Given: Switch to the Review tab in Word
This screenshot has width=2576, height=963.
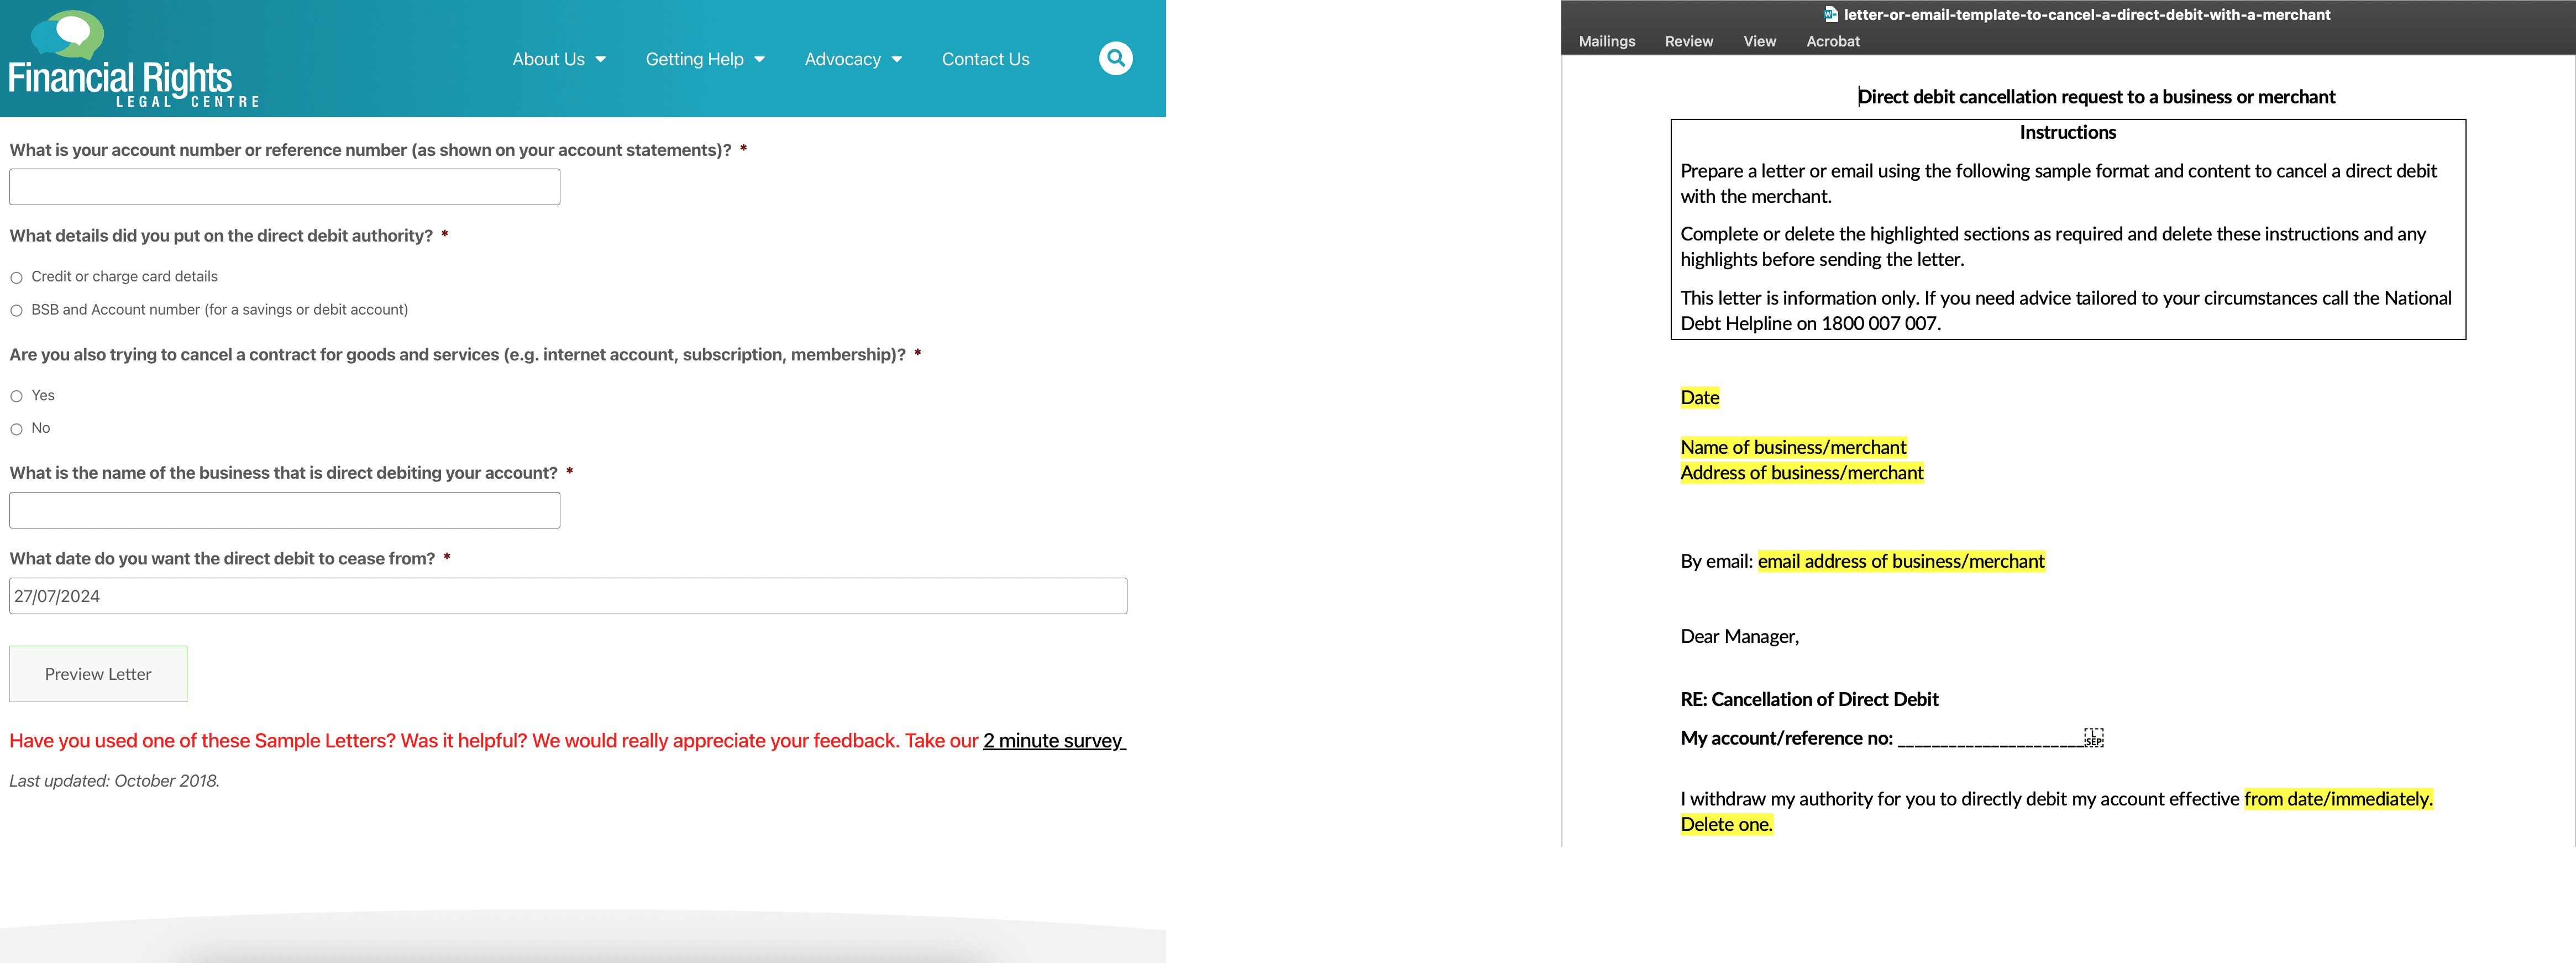Looking at the screenshot, I should click(1689, 41).
